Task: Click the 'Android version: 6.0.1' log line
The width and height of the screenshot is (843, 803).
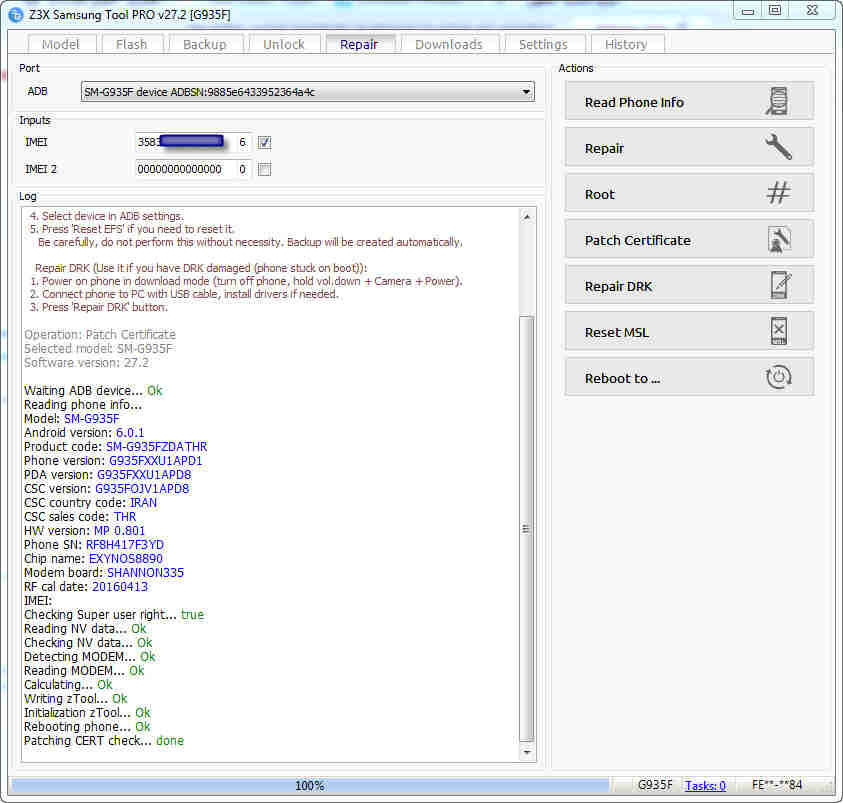Action: [x=84, y=433]
